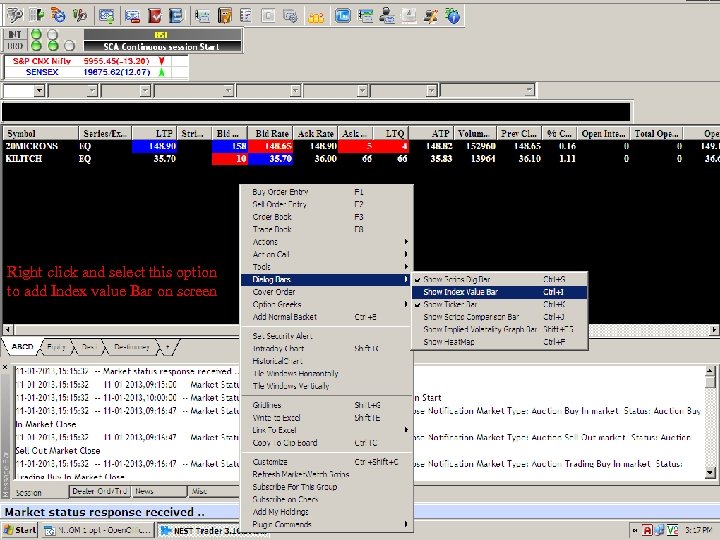This screenshot has height=540, width=720.
Task: Open Trade Book from context menu
Action: [x=325, y=229]
